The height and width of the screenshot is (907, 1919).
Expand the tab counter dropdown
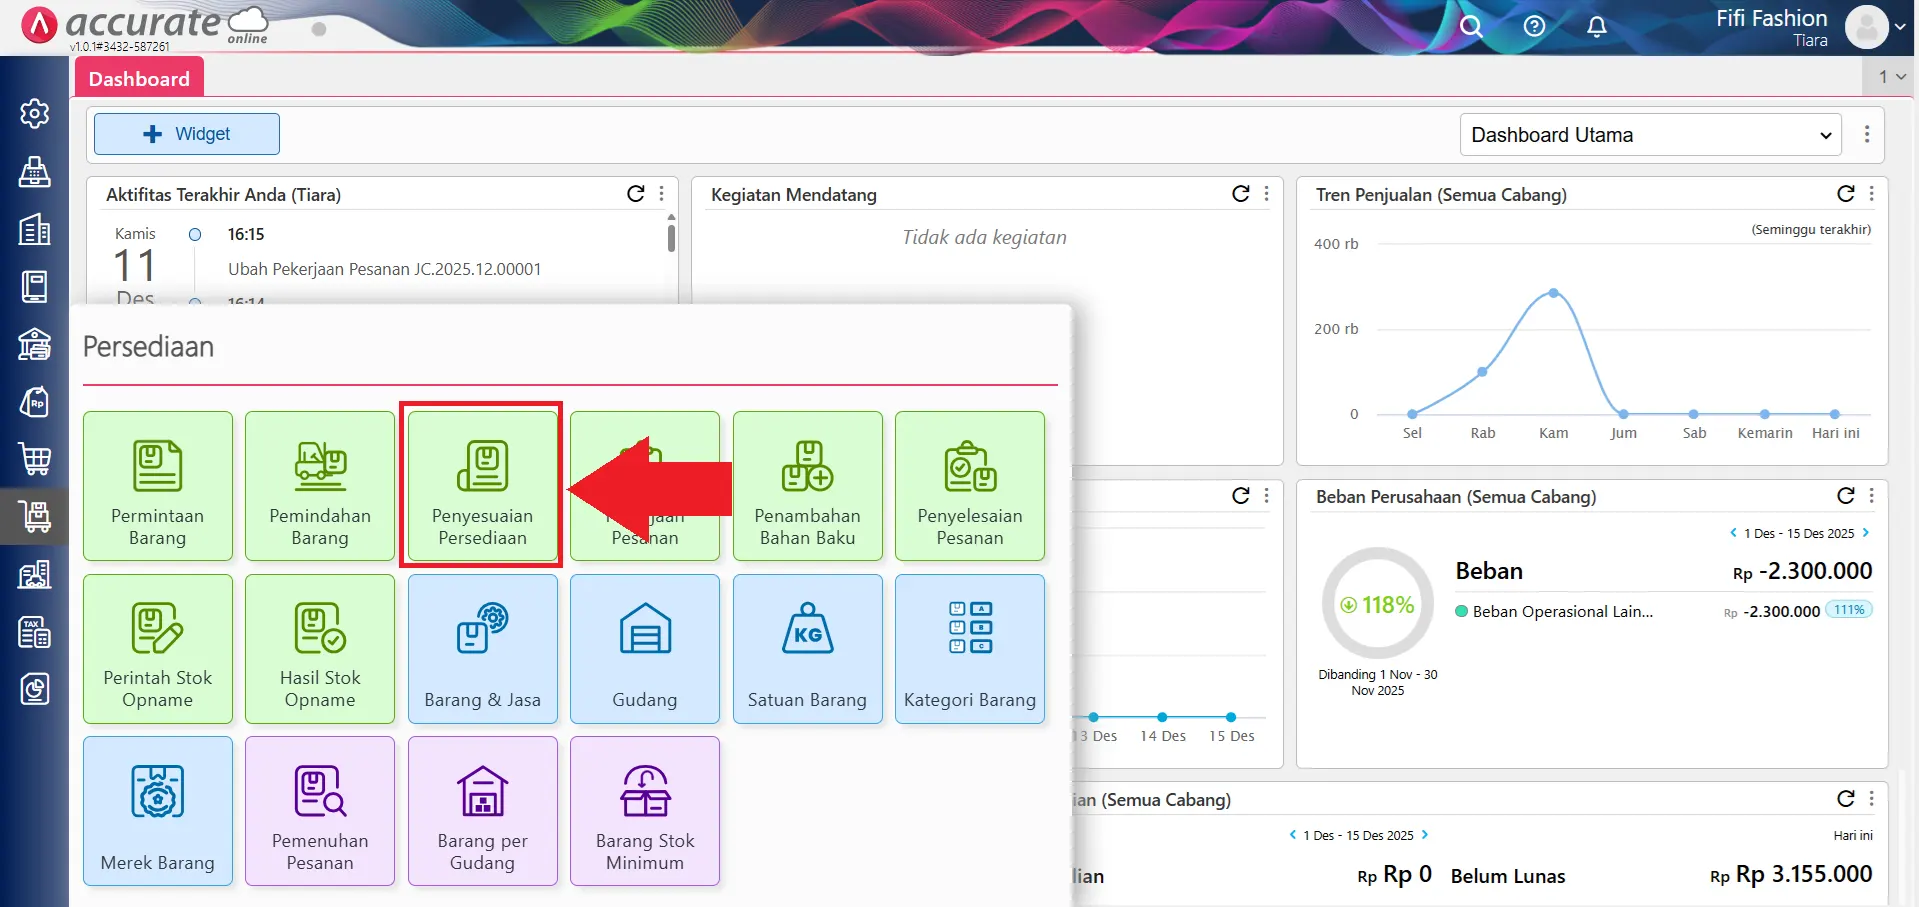[1891, 76]
